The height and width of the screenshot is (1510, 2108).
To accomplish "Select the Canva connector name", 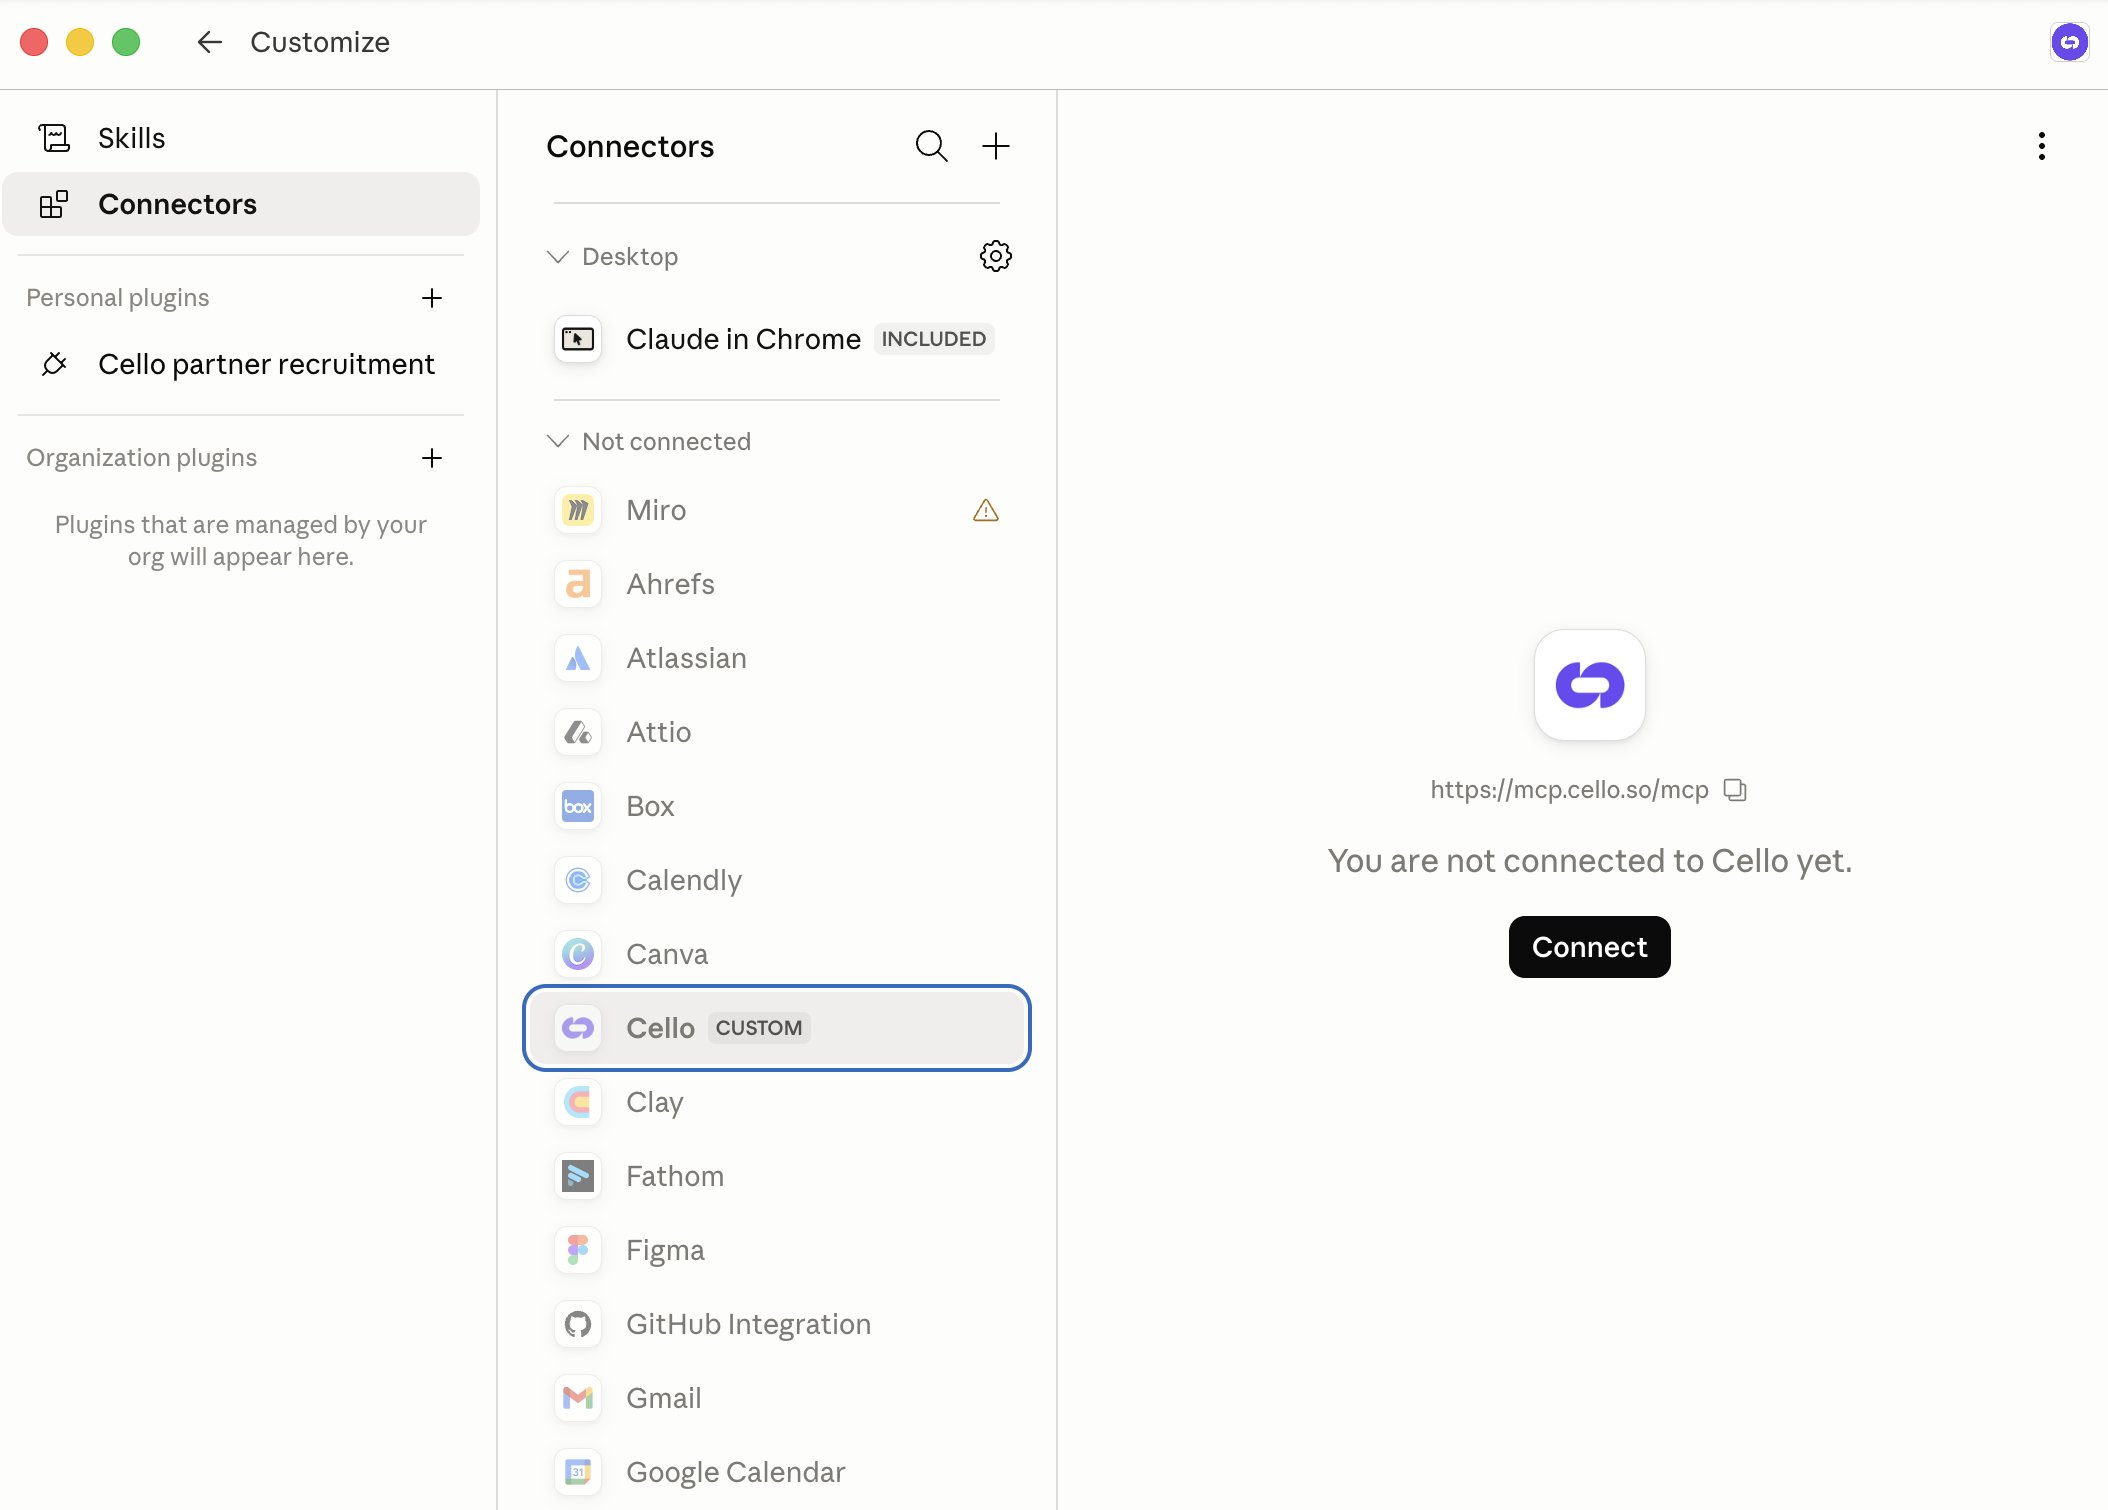I will (667, 954).
